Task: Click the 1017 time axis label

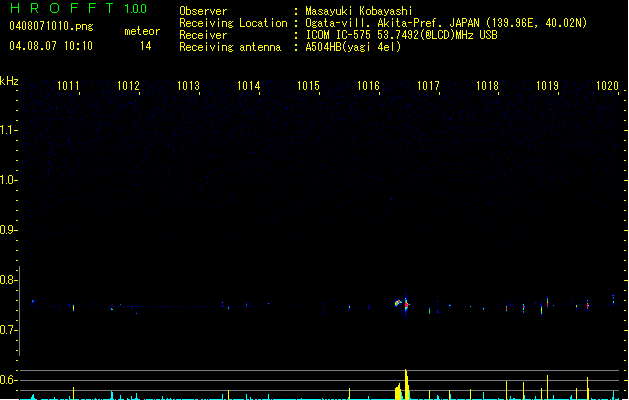Action: pyautogui.click(x=428, y=85)
